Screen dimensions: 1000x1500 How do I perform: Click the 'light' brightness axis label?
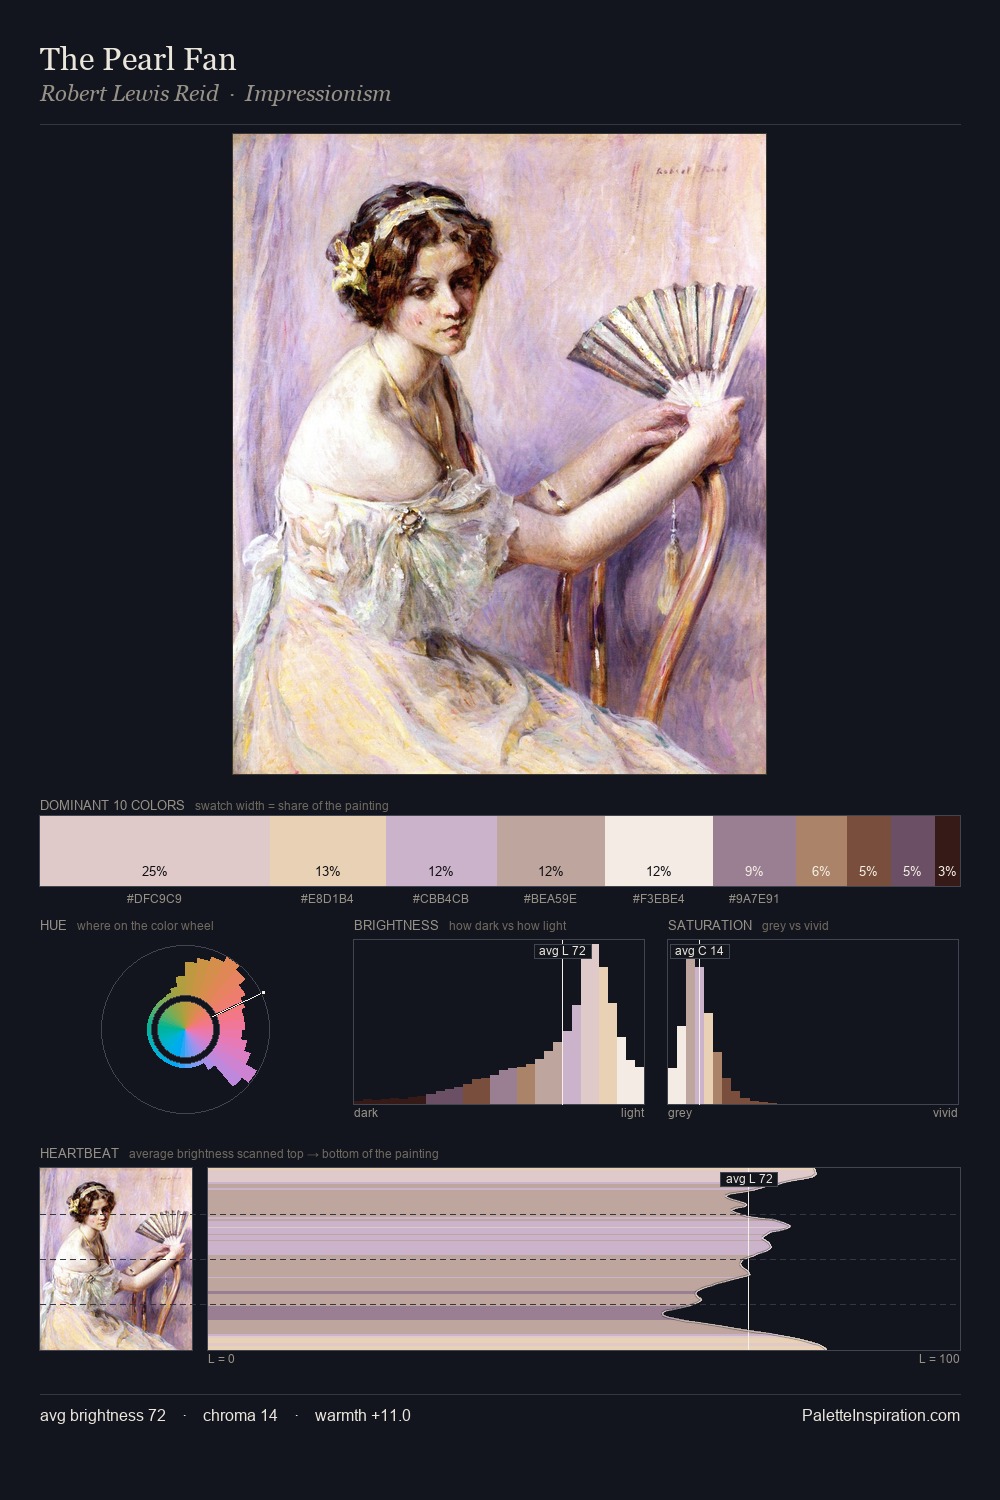pos(632,1113)
